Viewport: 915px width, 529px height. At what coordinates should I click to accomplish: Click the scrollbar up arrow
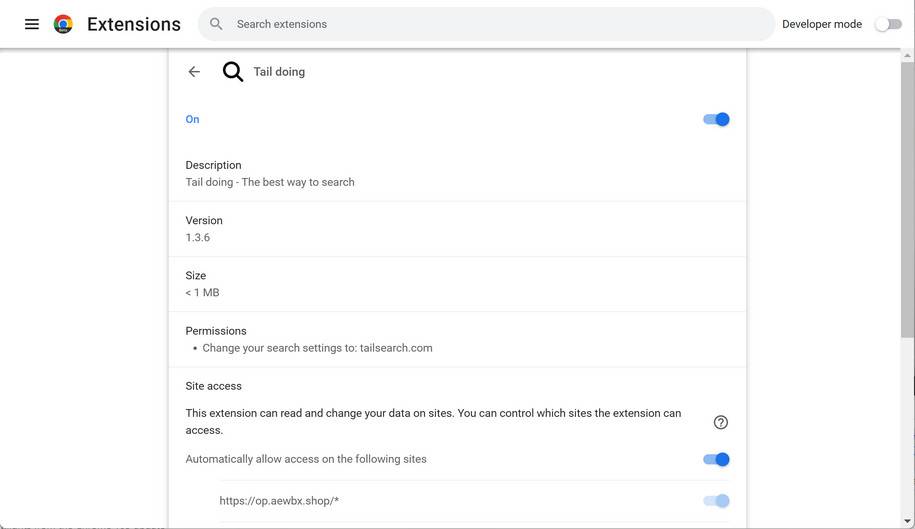tap(908, 56)
